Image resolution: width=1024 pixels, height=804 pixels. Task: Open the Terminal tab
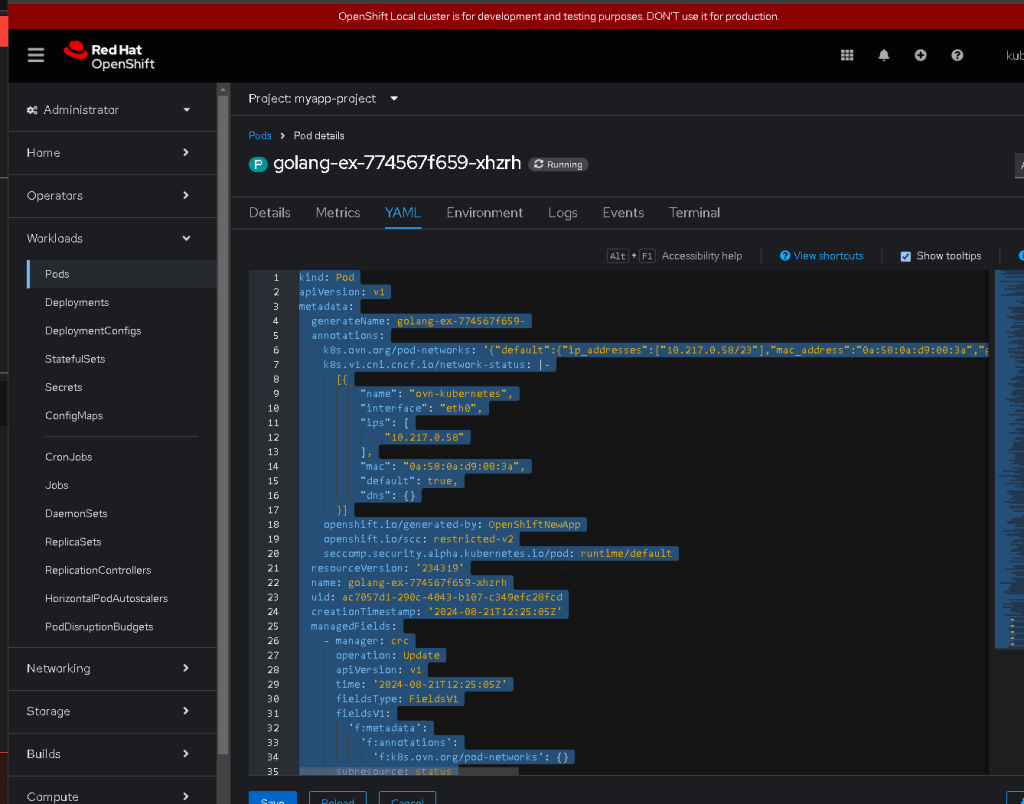pyautogui.click(x=694, y=213)
